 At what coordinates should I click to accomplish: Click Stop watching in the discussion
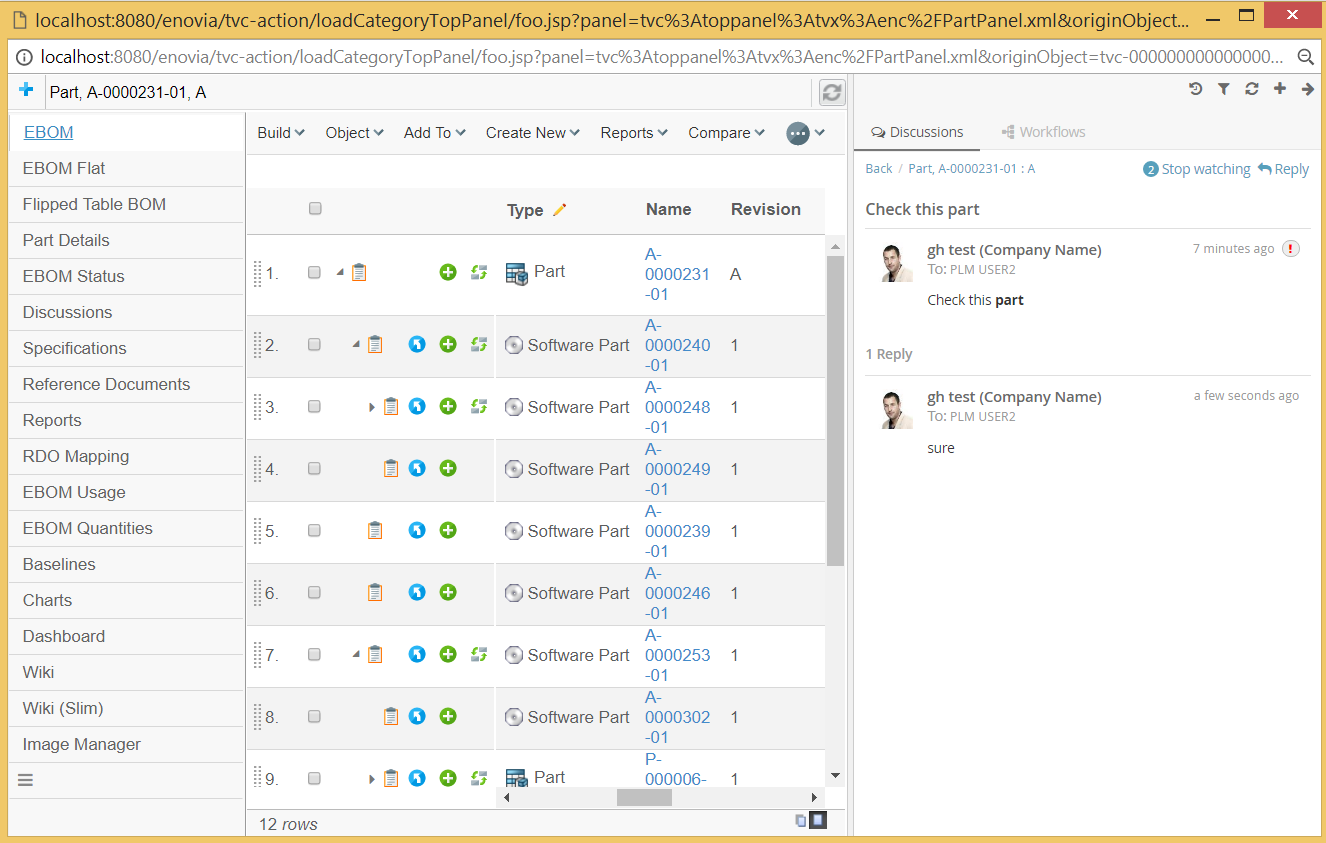[x=1206, y=168]
